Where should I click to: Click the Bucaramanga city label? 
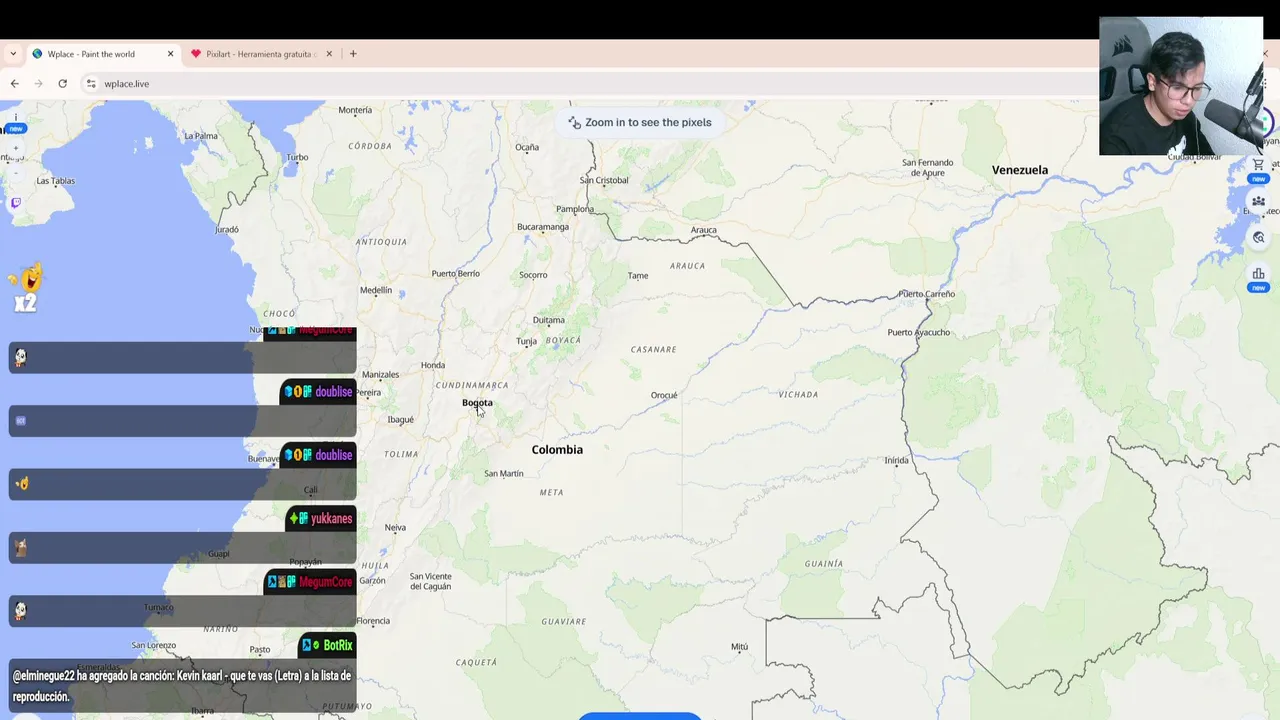[543, 227]
